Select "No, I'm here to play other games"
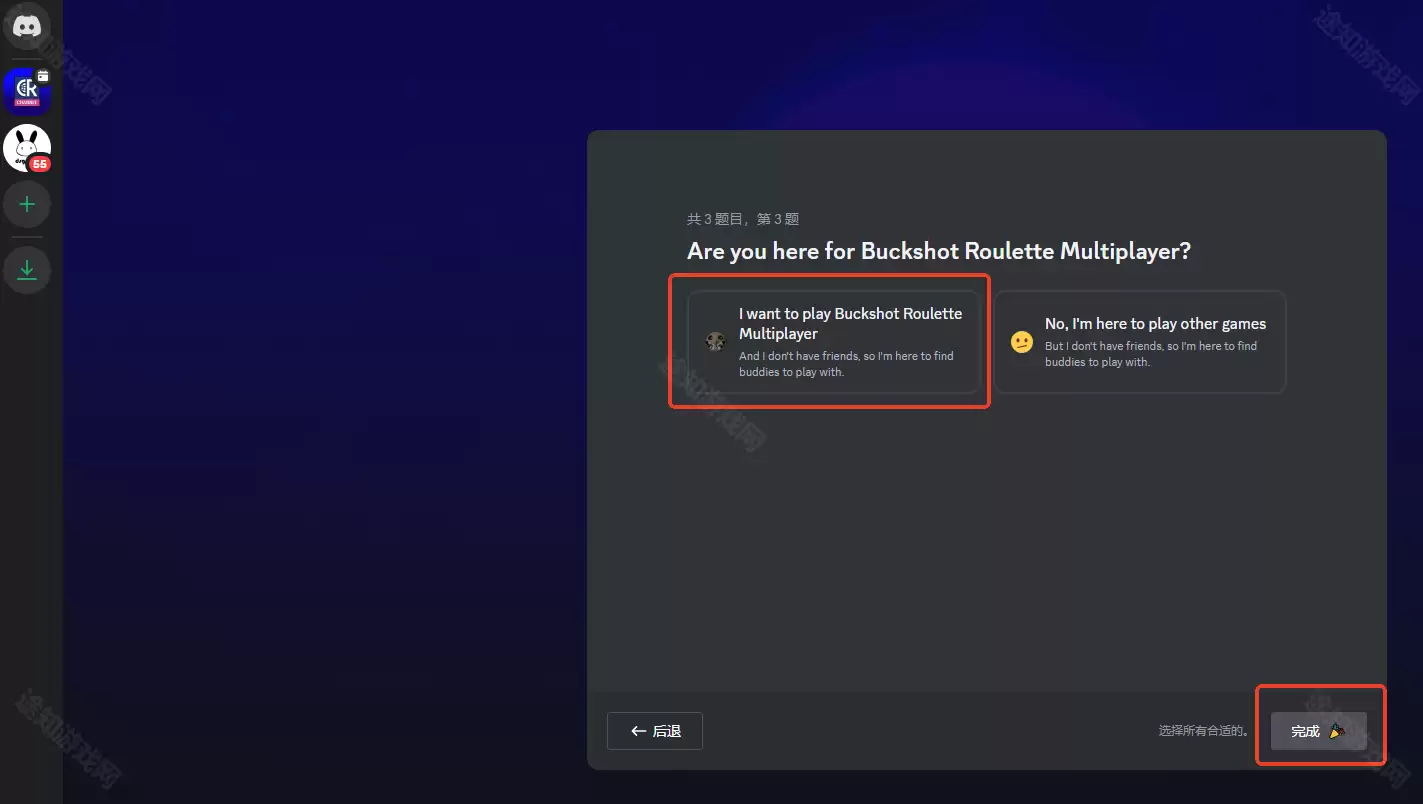 pos(1140,342)
